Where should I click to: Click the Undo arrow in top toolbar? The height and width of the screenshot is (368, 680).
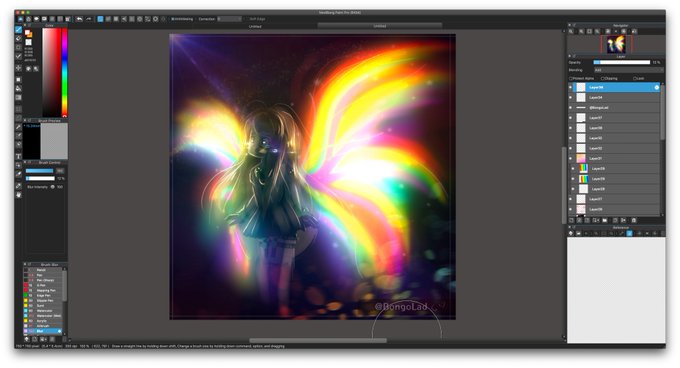click(x=79, y=19)
